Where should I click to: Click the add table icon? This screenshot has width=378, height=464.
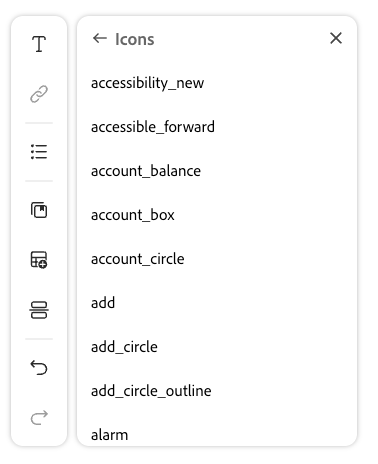point(39,260)
